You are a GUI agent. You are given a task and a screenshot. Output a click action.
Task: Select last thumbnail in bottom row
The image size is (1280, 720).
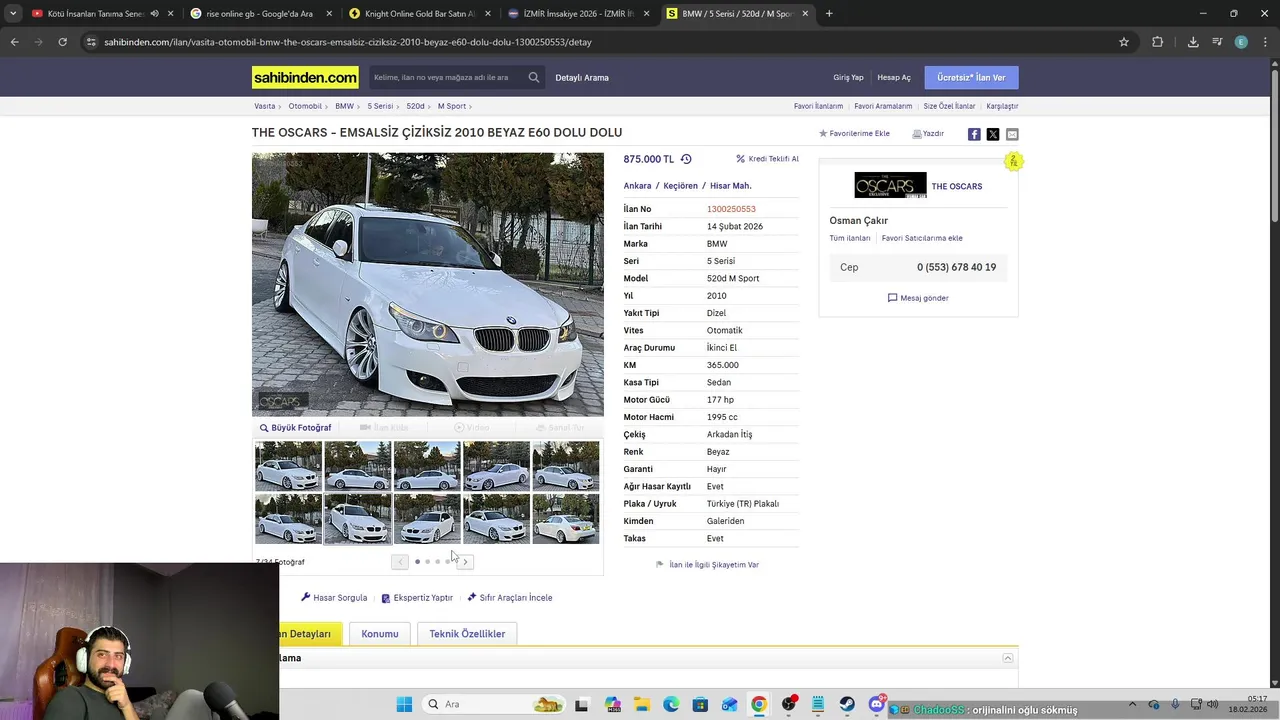point(566,519)
